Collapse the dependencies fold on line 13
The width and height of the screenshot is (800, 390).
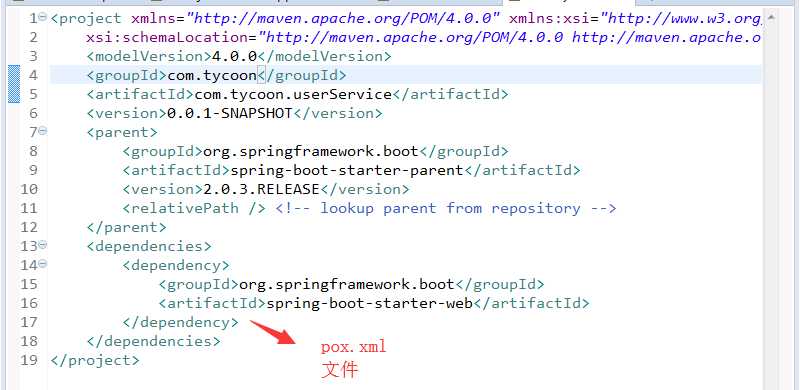coord(43,245)
